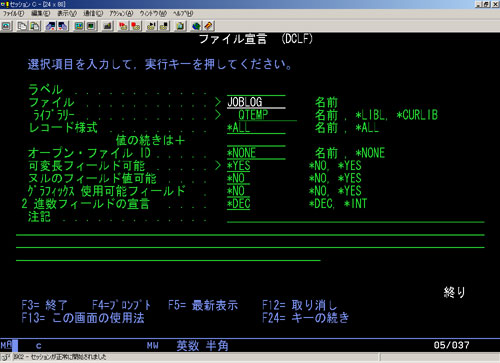Click the Stop Macro recording icon
Viewport: 500px width, 363px height.
[x=135, y=26]
